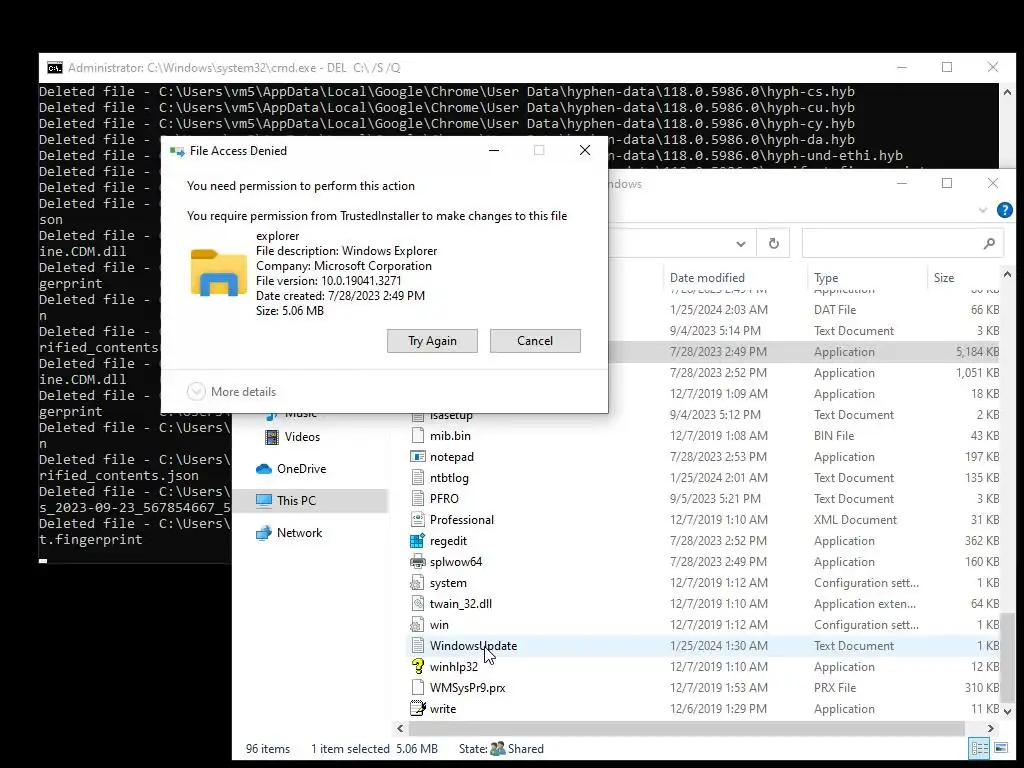Click the twain_32.dll gear icon
The height and width of the screenshot is (768, 1024).
click(417, 603)
